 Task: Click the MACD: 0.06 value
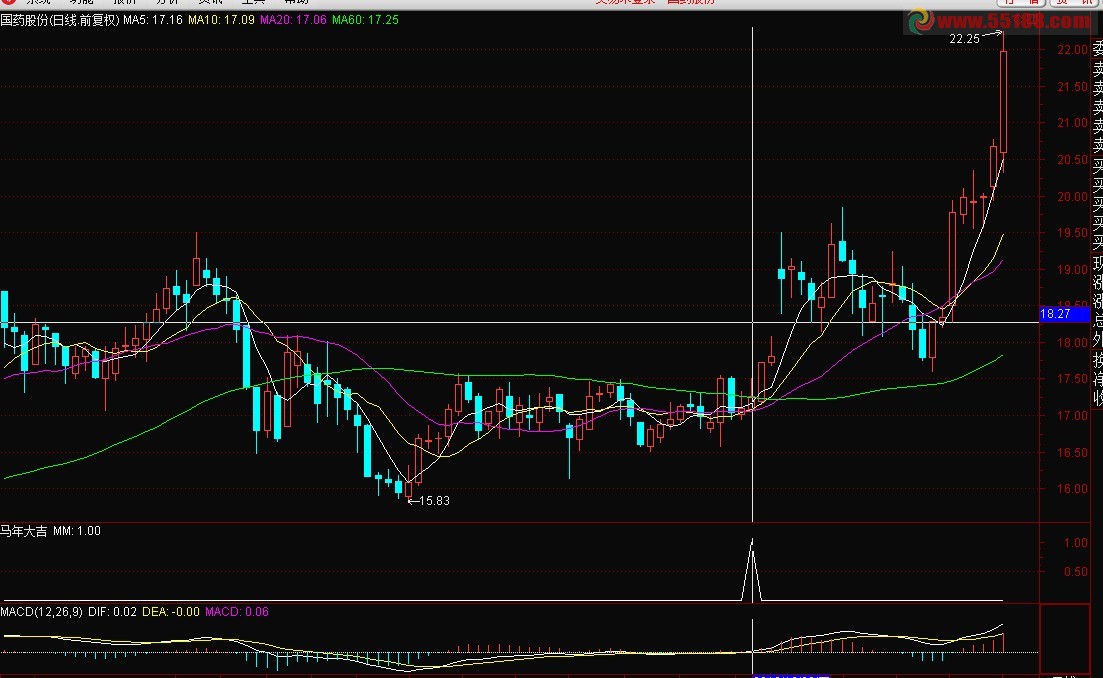(237, 612)
